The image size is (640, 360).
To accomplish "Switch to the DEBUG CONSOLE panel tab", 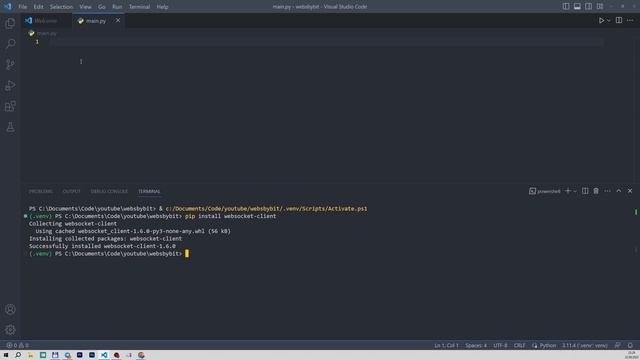I will pyautogui.click(x=109, y=191).
